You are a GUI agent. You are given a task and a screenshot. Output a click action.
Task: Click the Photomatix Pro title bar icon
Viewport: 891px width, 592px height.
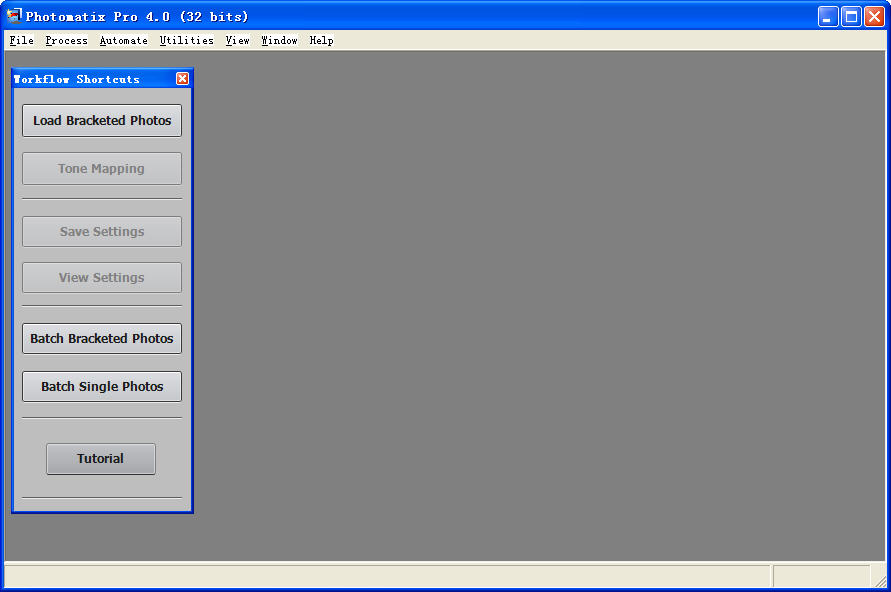14,16
